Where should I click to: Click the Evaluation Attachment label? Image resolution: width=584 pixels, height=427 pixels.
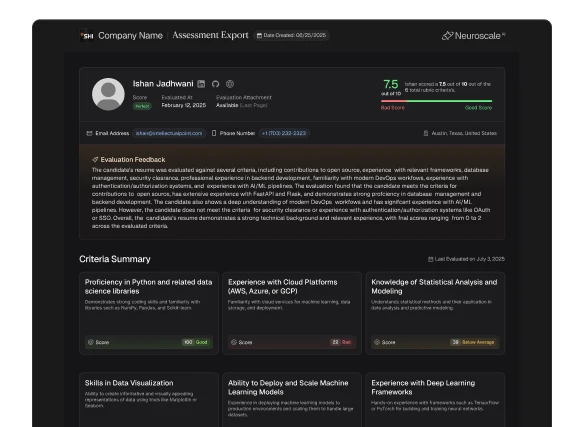[244, 97]
